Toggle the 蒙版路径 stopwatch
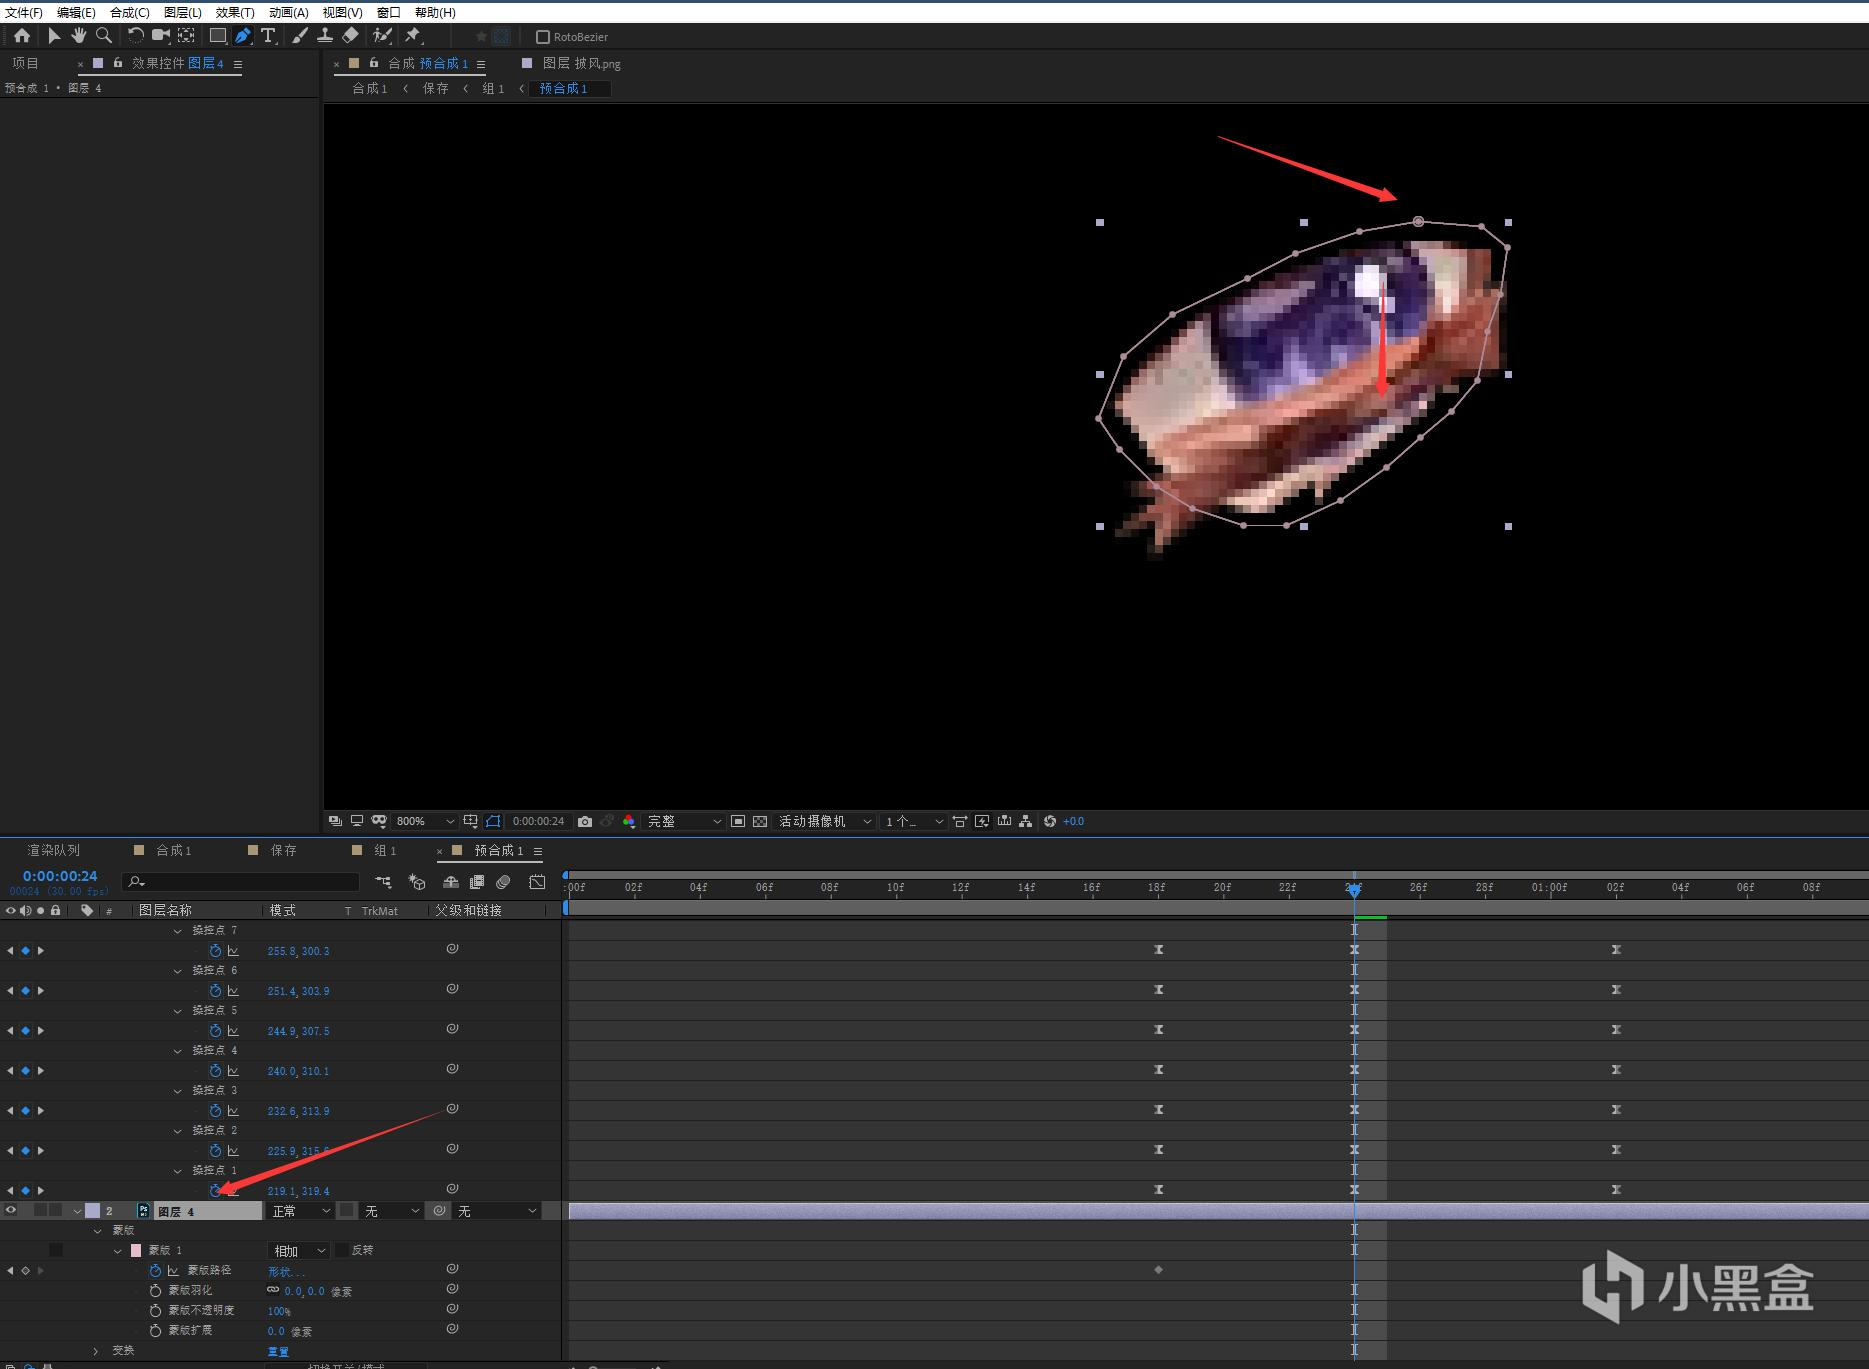This screenshot has width=1869, height=1369. [155, 1271]
